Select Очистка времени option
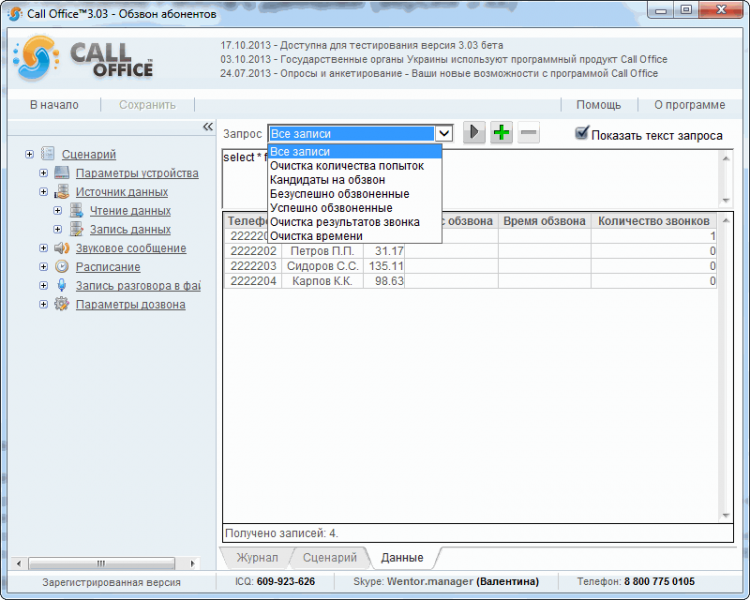The height and width of the screenshot is (600, 750). click(x=354, y=236)
